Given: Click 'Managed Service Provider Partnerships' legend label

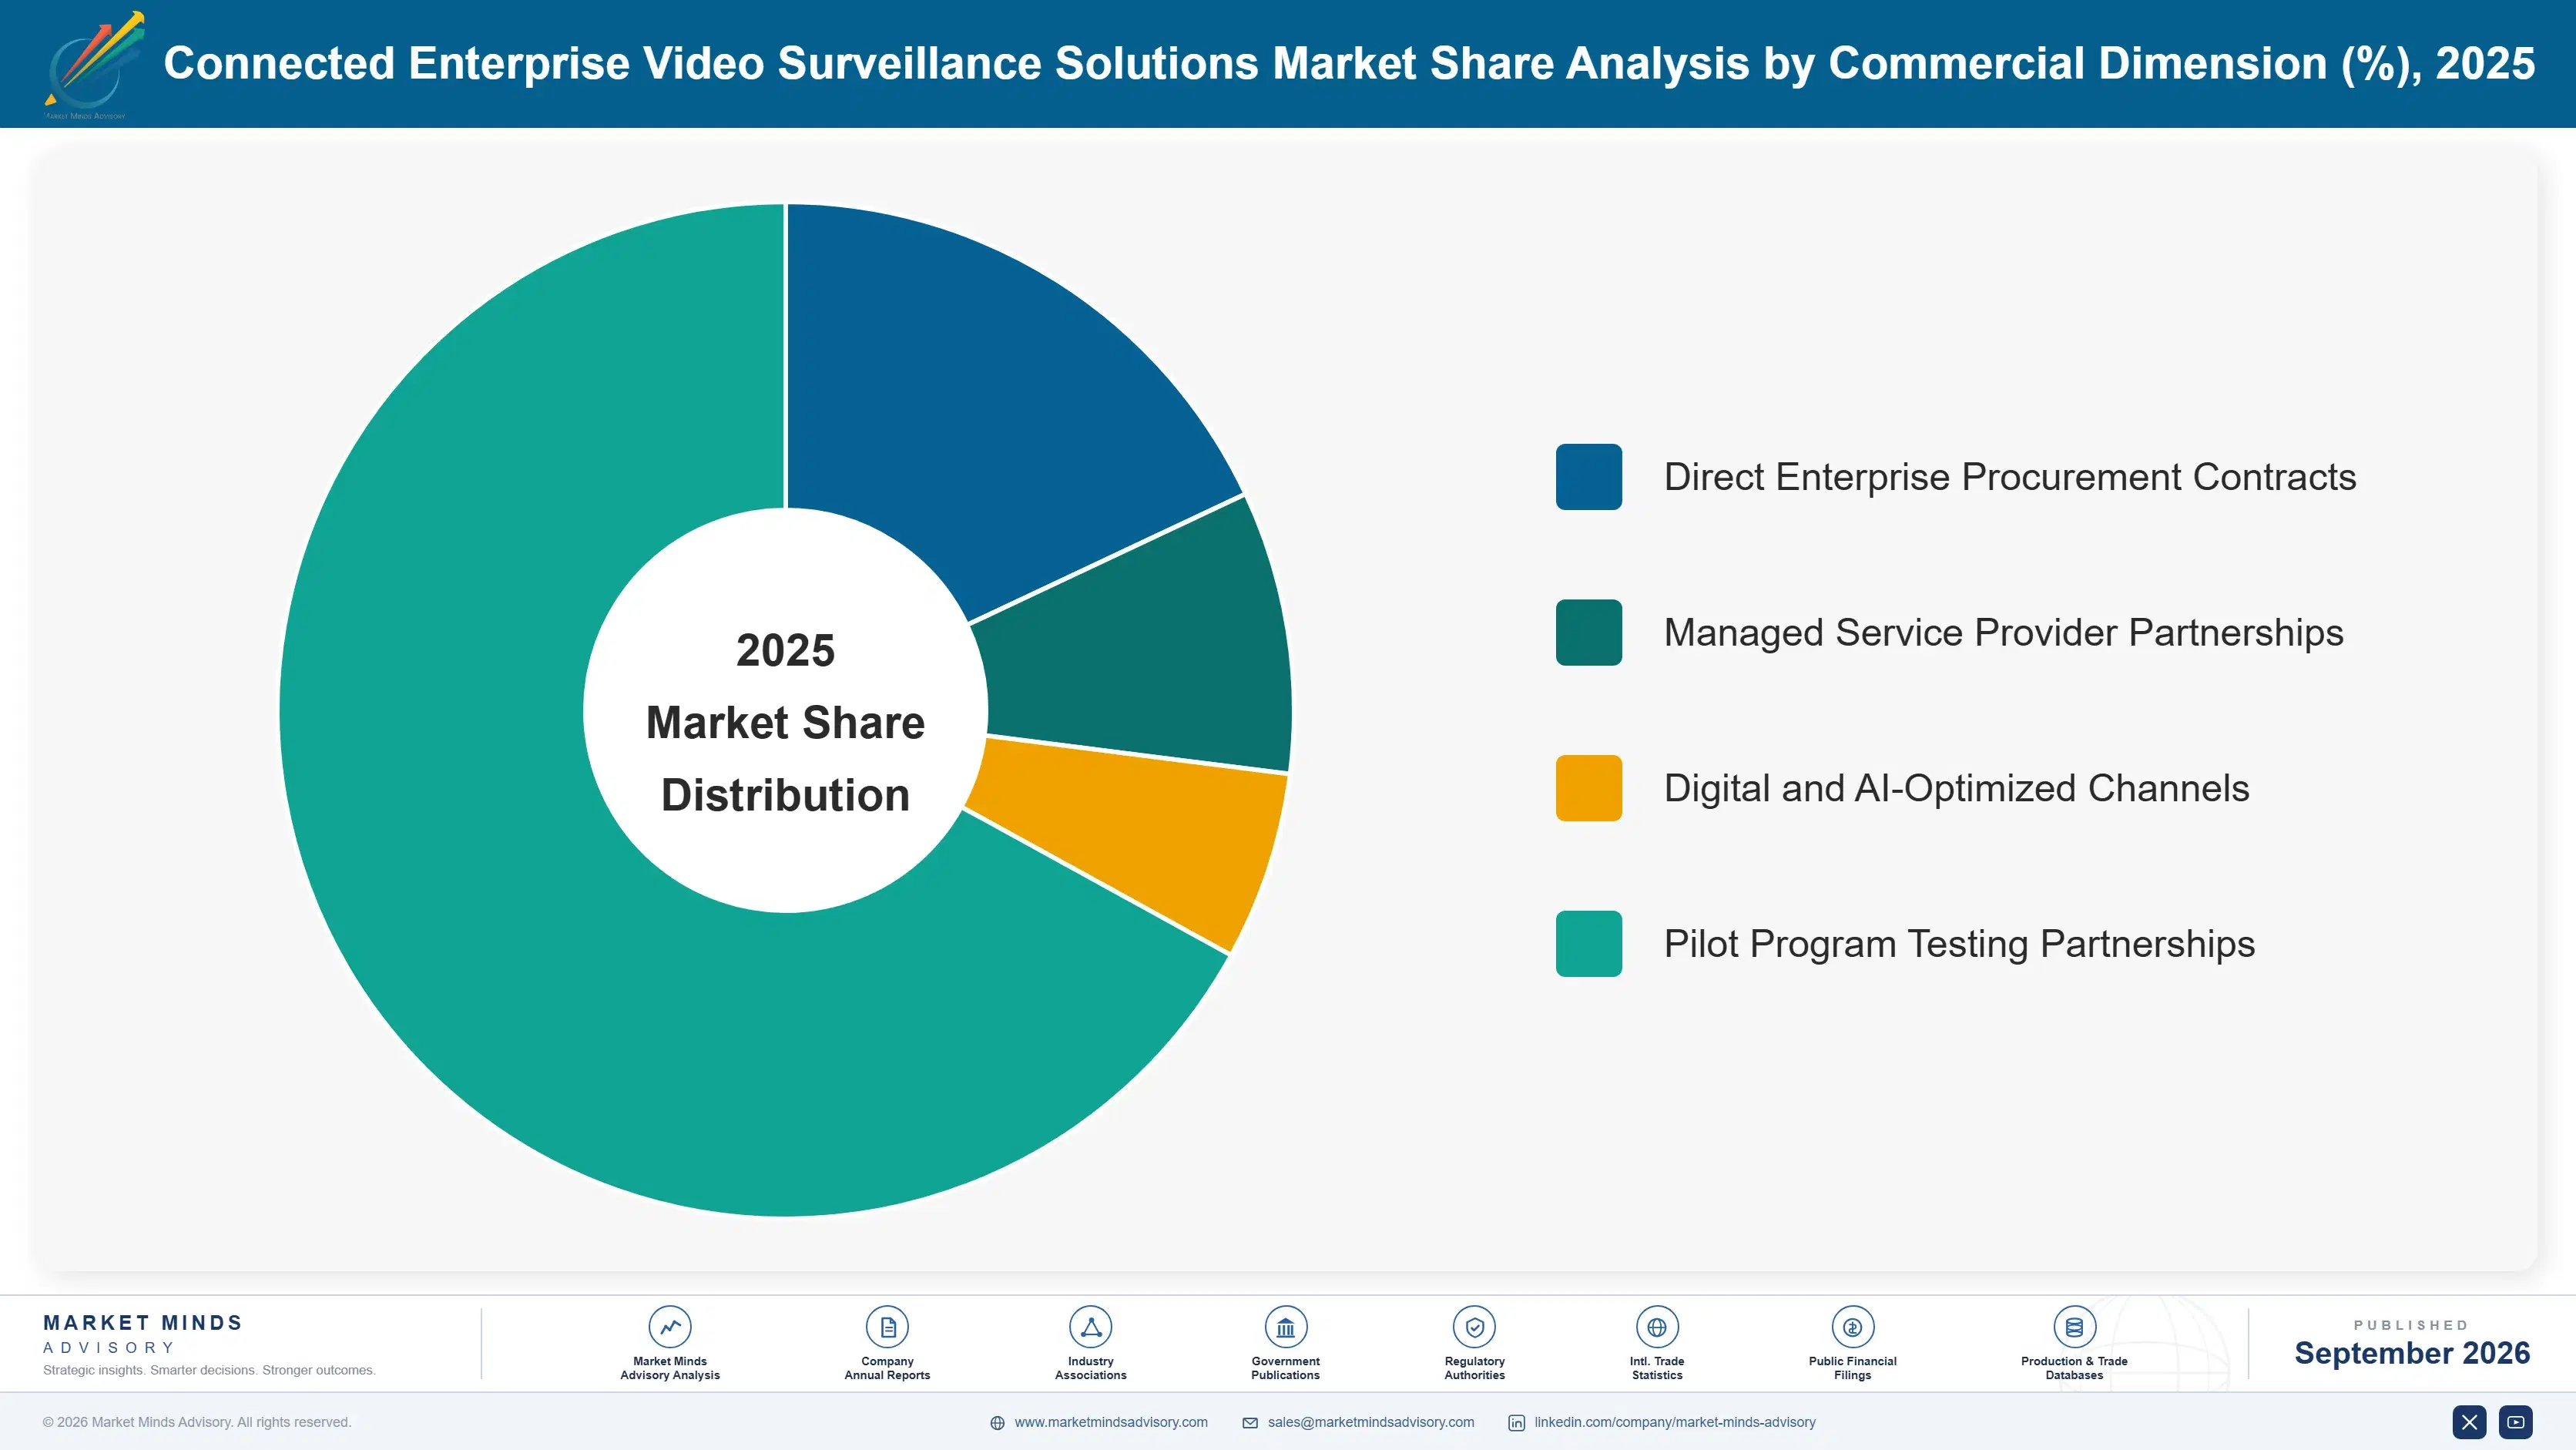Looking at the screenshot, I should (2004, 632).
